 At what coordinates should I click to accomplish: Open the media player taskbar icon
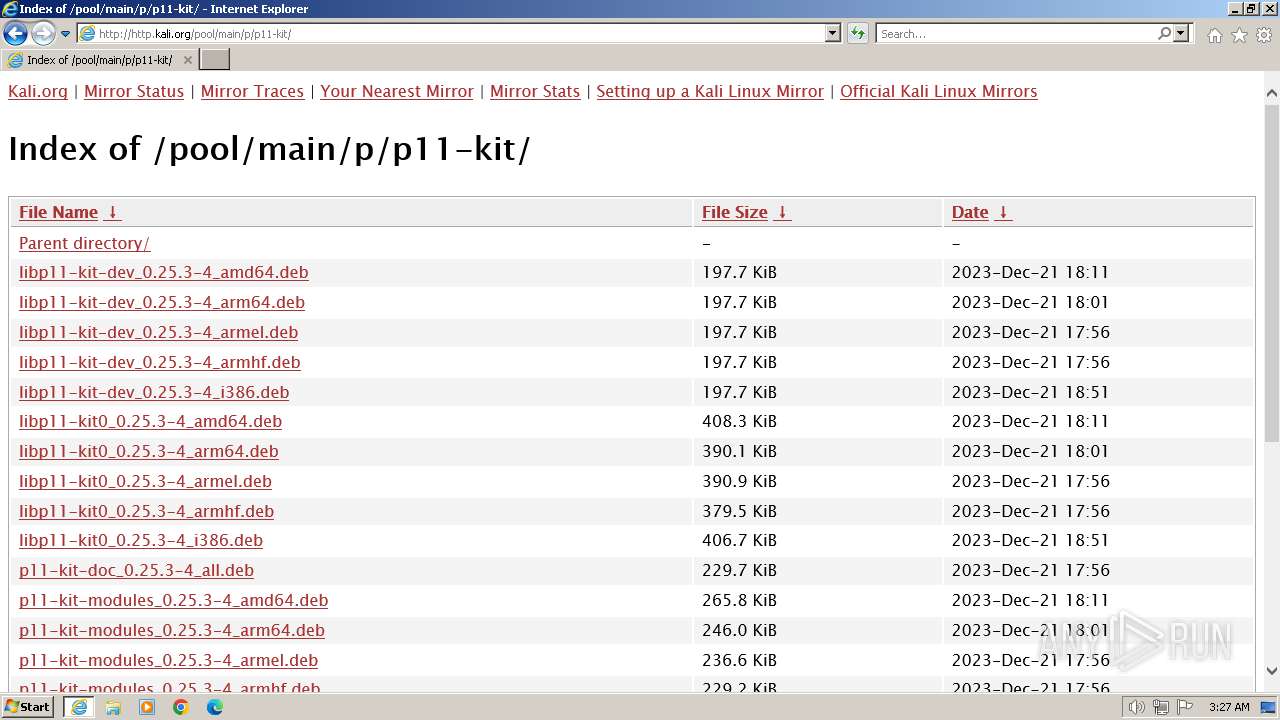pyautogui.click(x=147, y=707)
